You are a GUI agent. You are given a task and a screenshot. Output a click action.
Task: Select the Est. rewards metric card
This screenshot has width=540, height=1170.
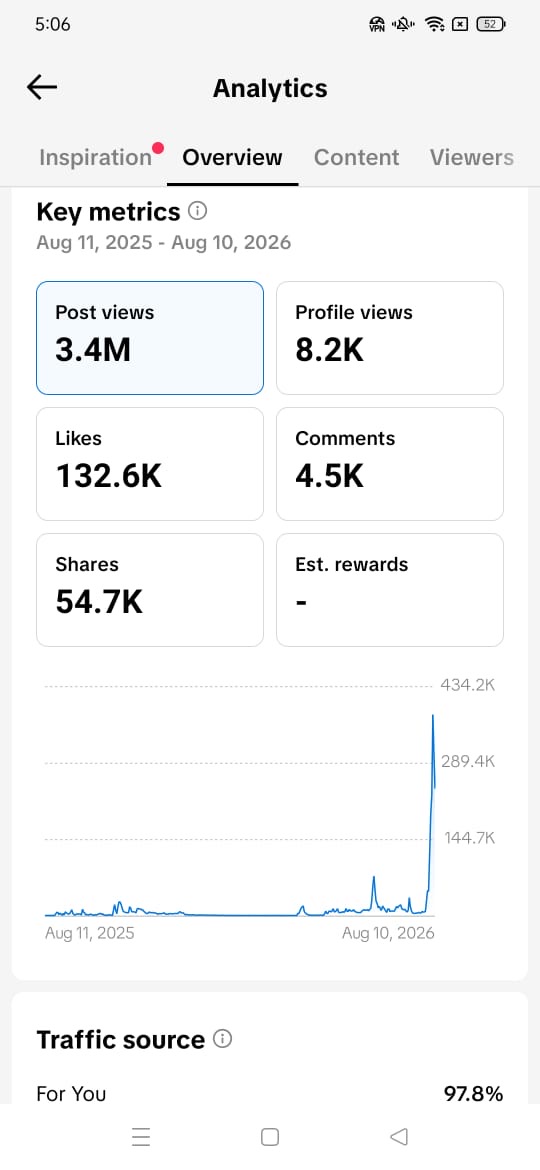coord(390,589)
